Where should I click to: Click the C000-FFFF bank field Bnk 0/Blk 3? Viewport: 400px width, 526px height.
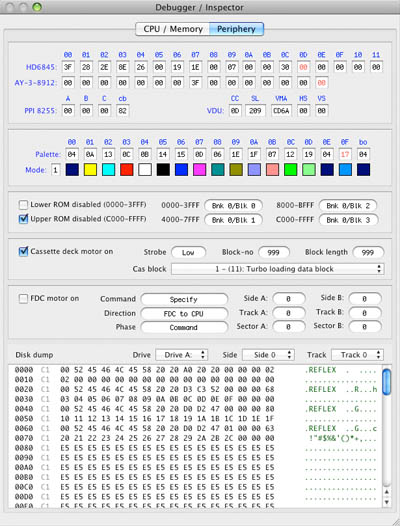[x=348, y=220]
